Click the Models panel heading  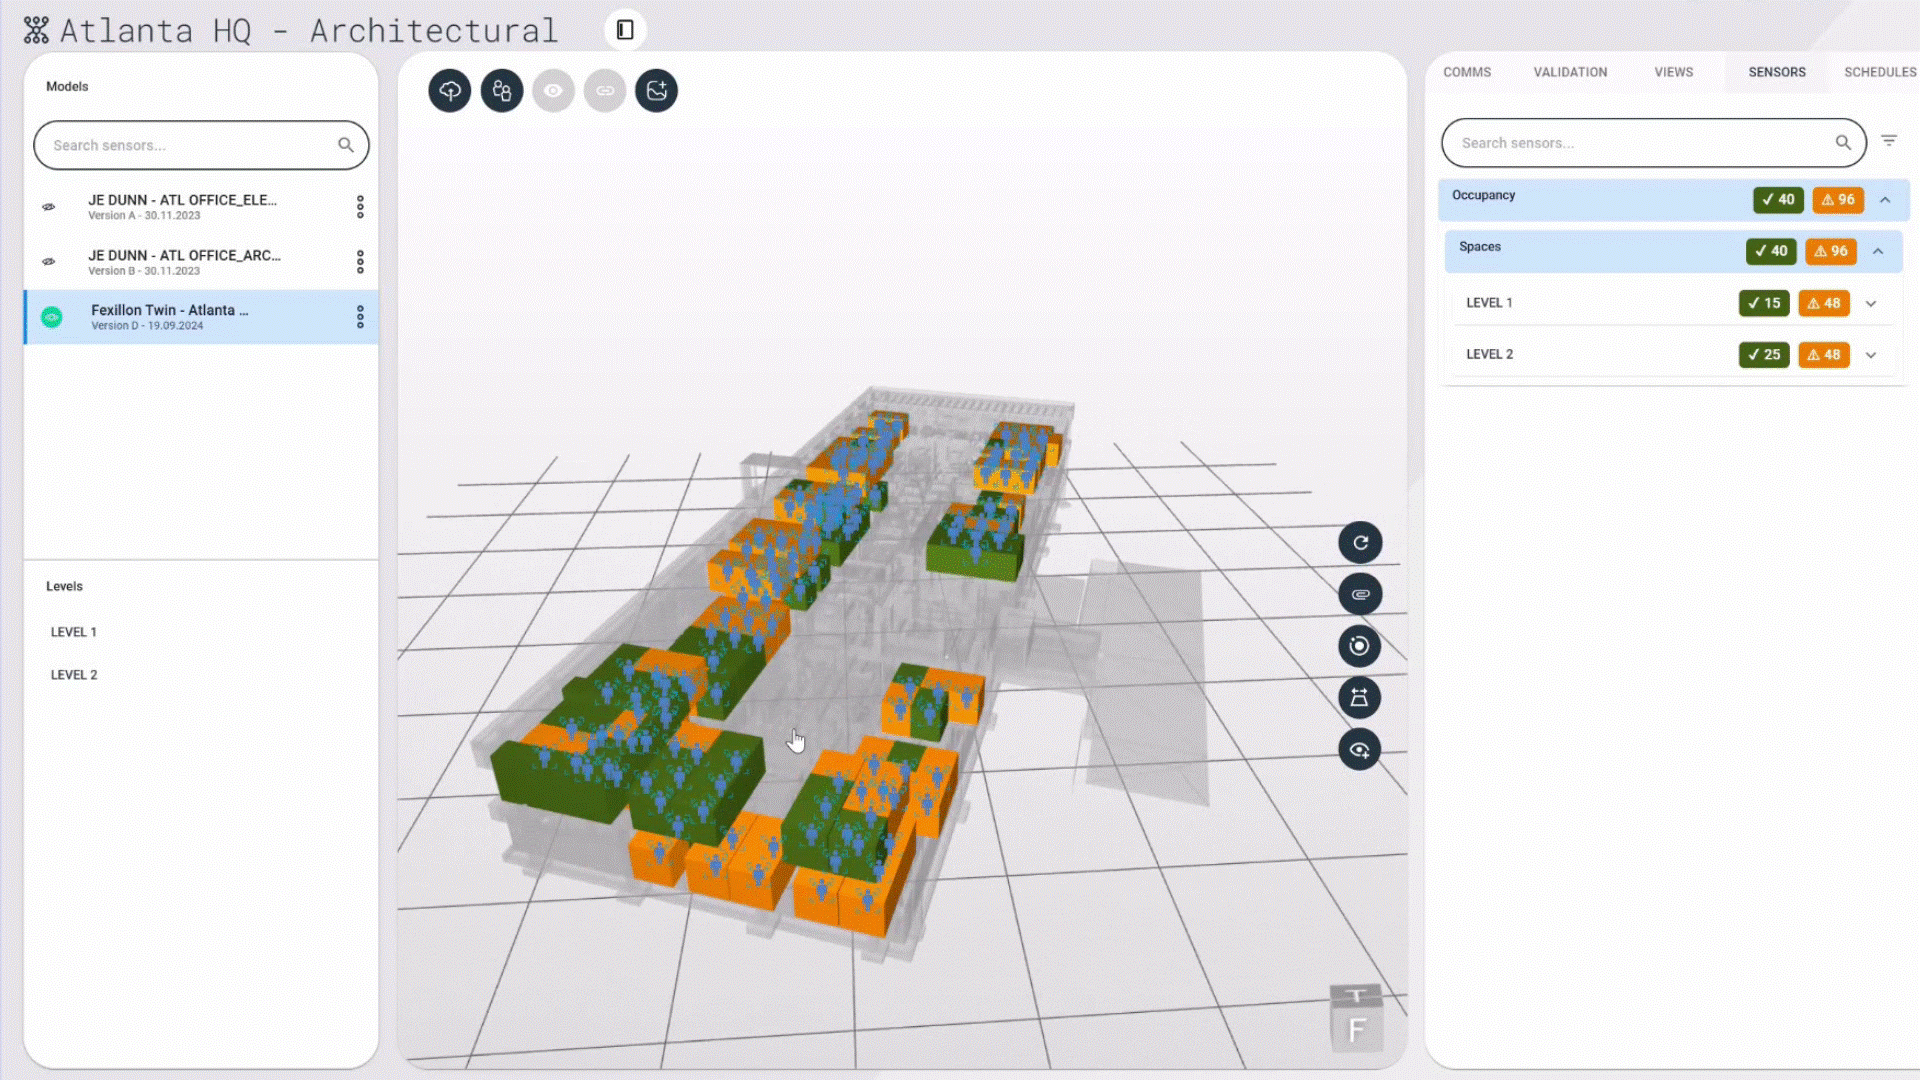(67, 87)
